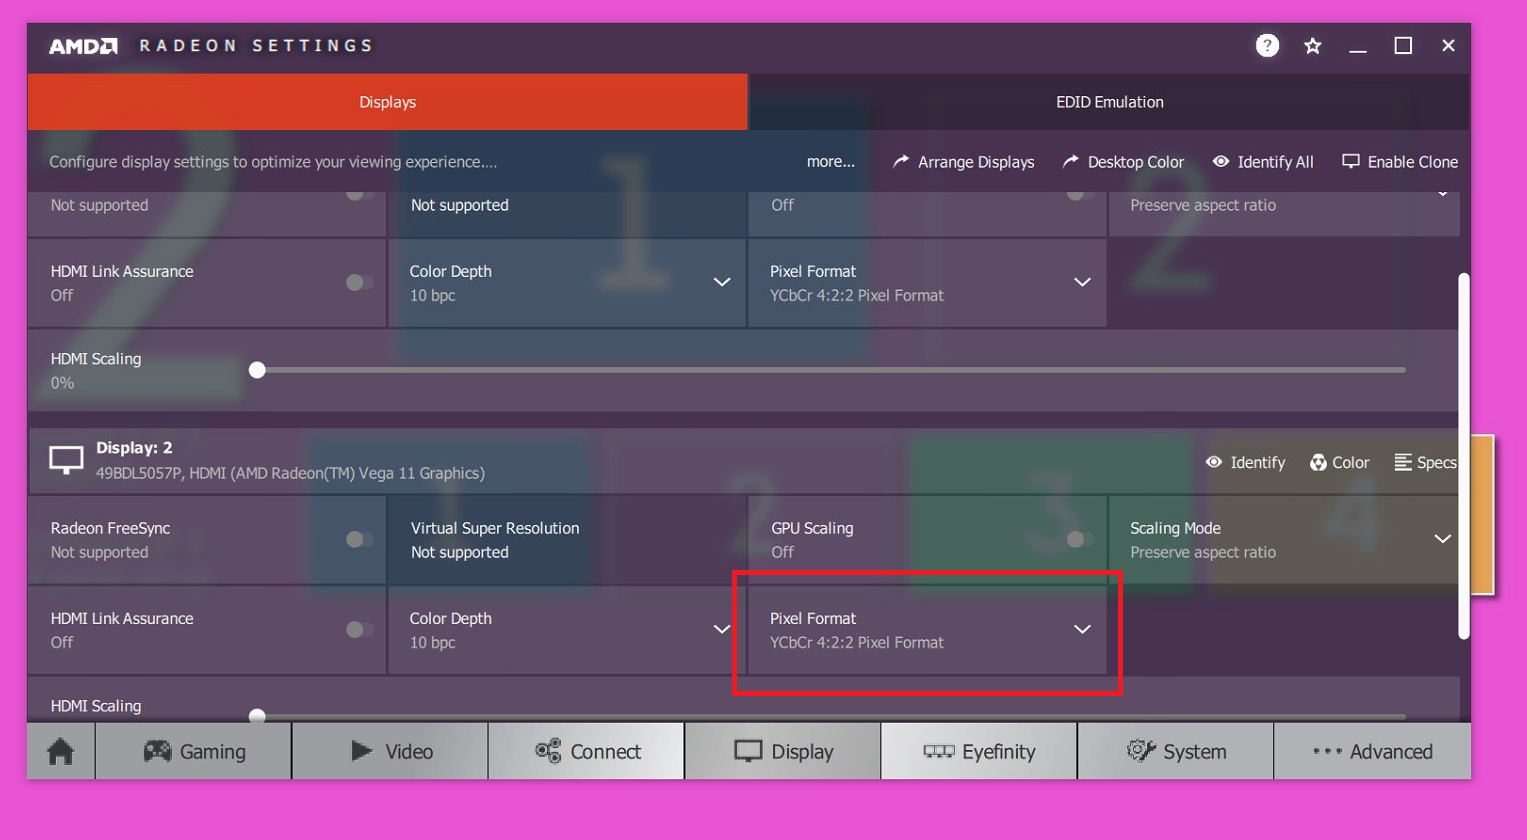
Task: Open the Display section in the bottom bar
Action: (783, 751)
